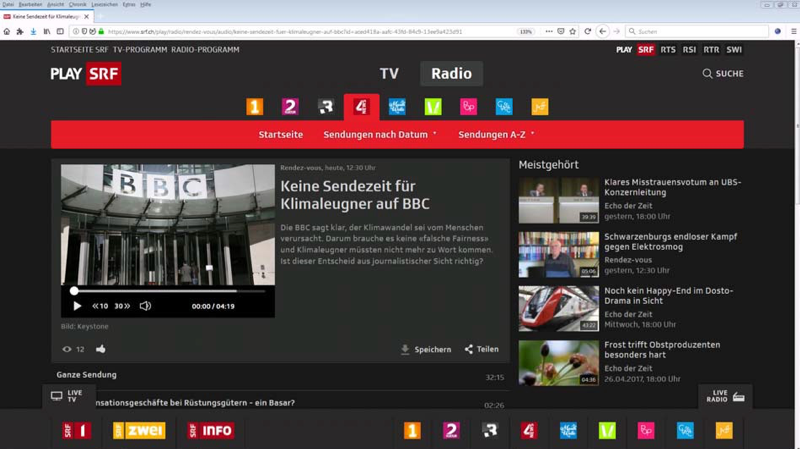The width and height of the screenshot is (800, 449).
Task: Choose Radio SRF Virus green station icon in top row
Action: click(433, 107)
